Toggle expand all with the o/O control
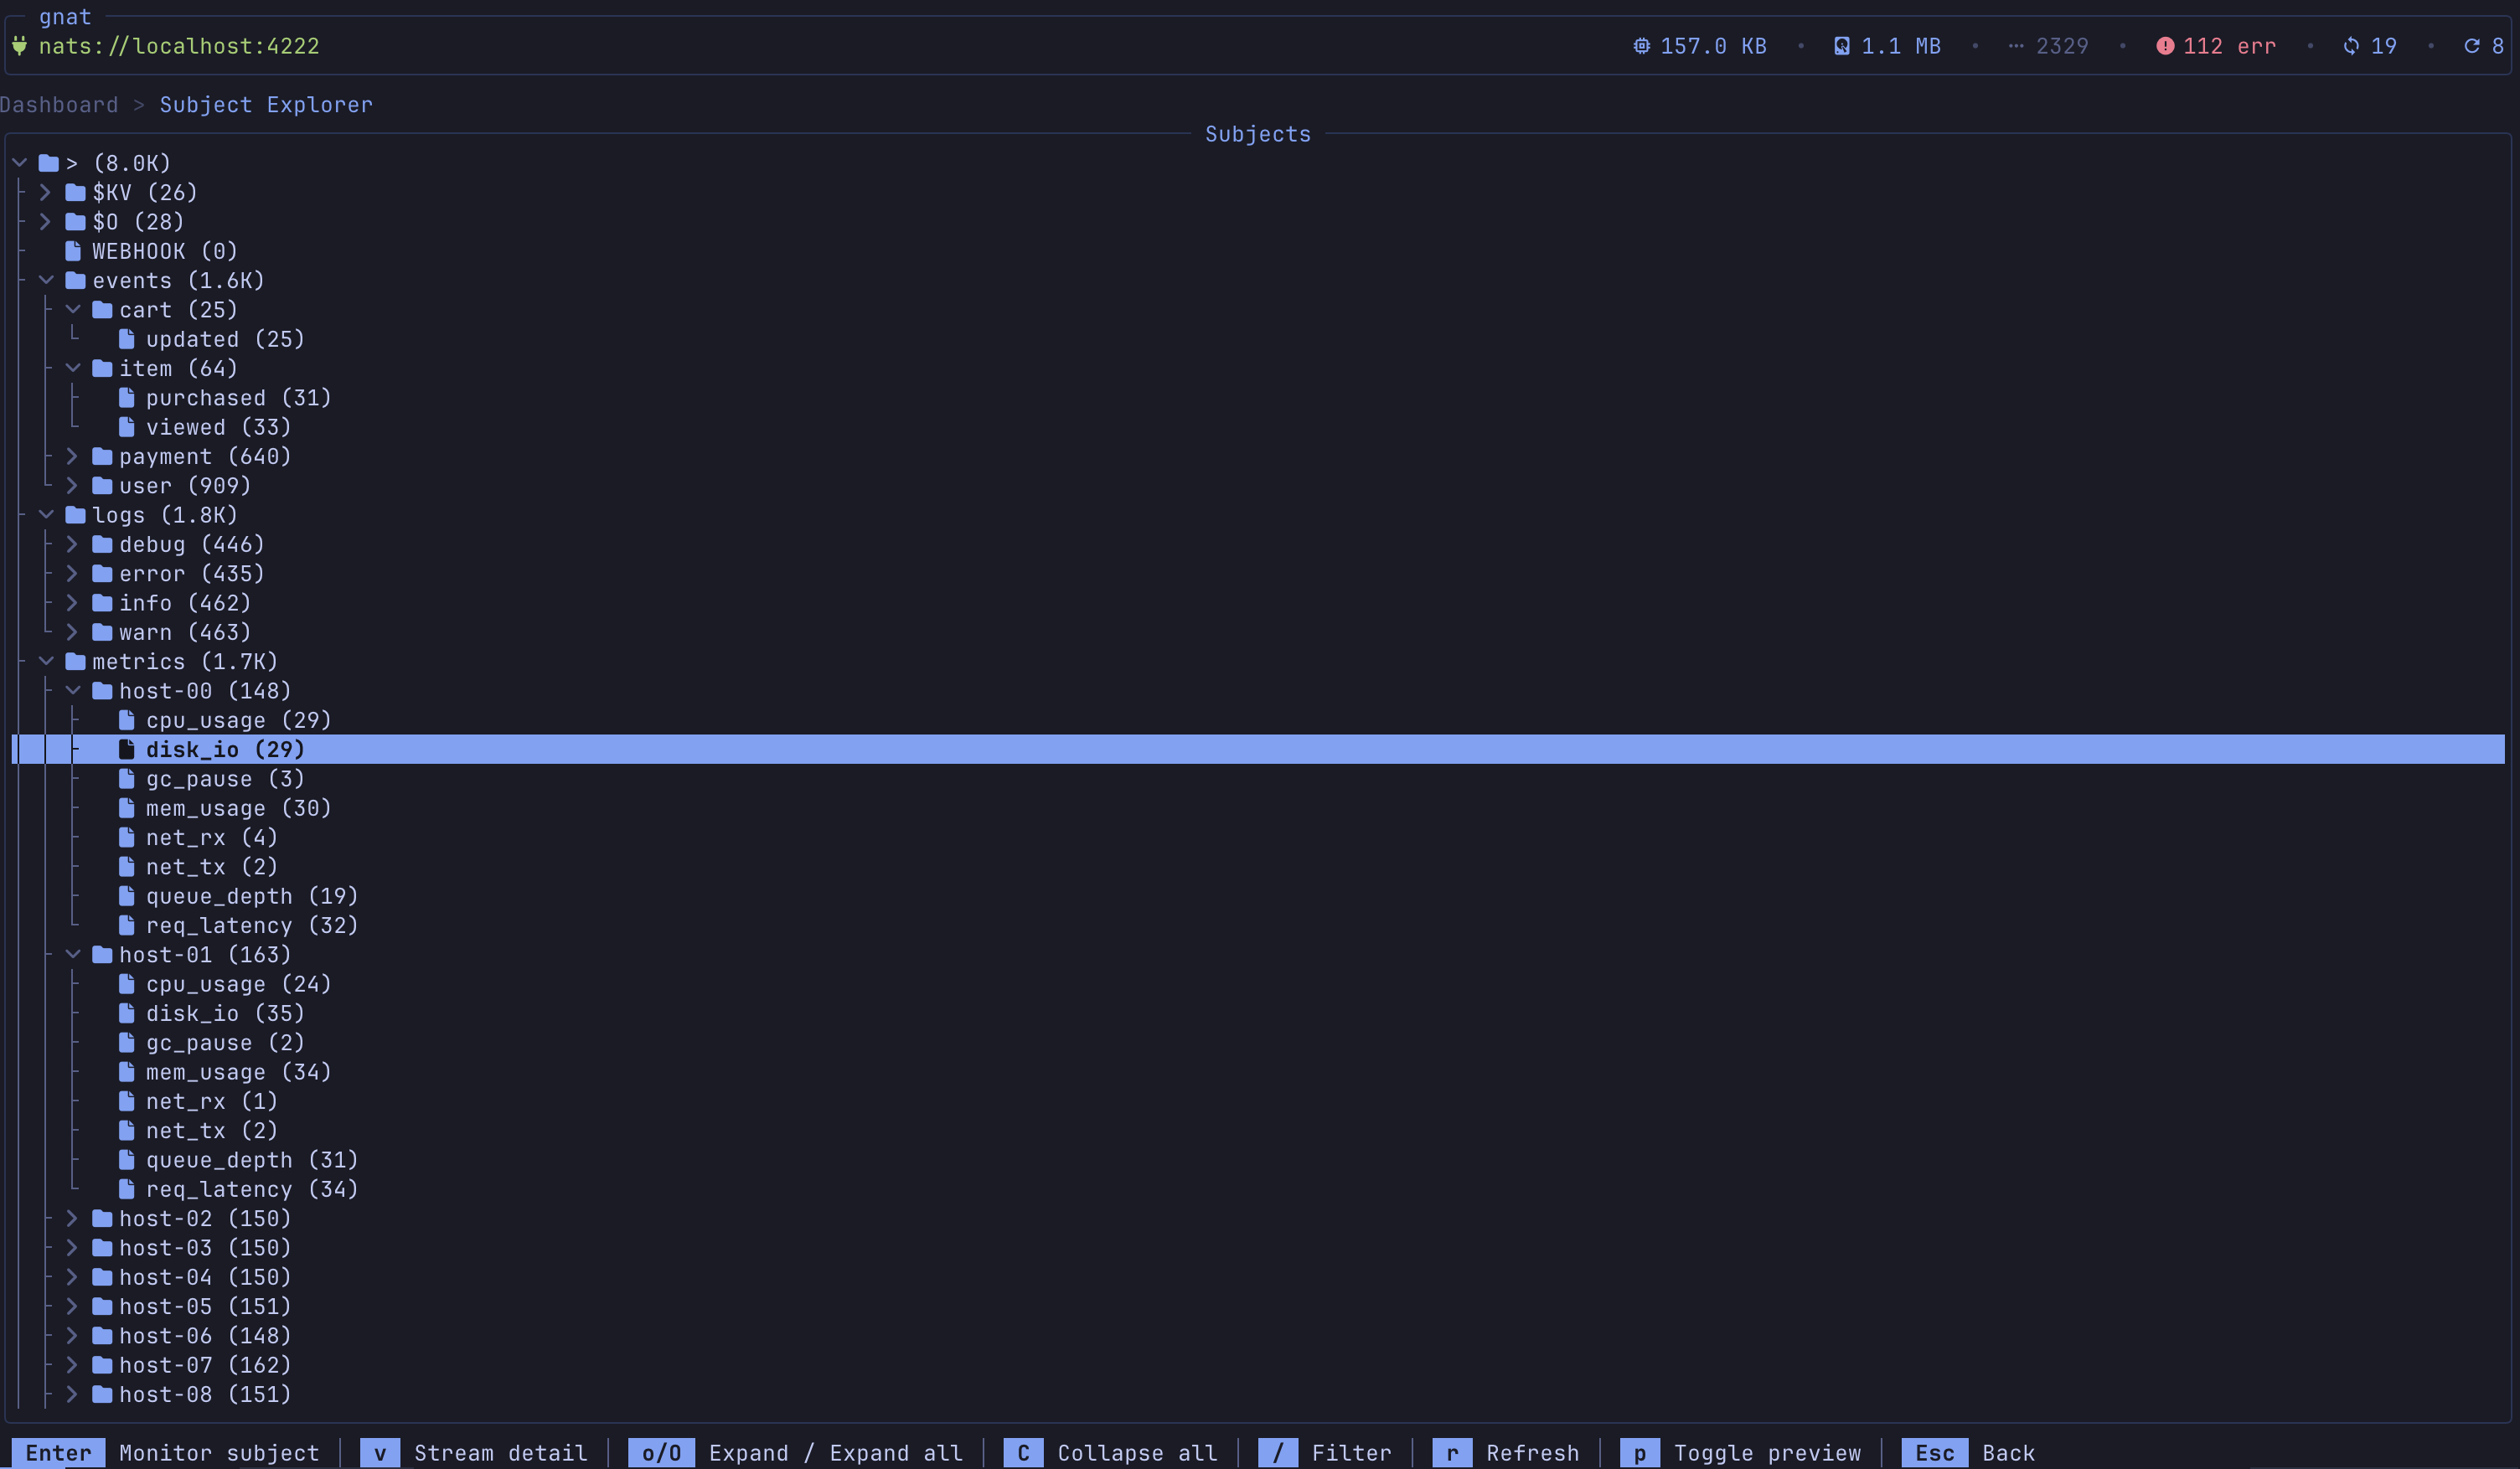This screenshot has width=2520, height=1469. 661,1452
